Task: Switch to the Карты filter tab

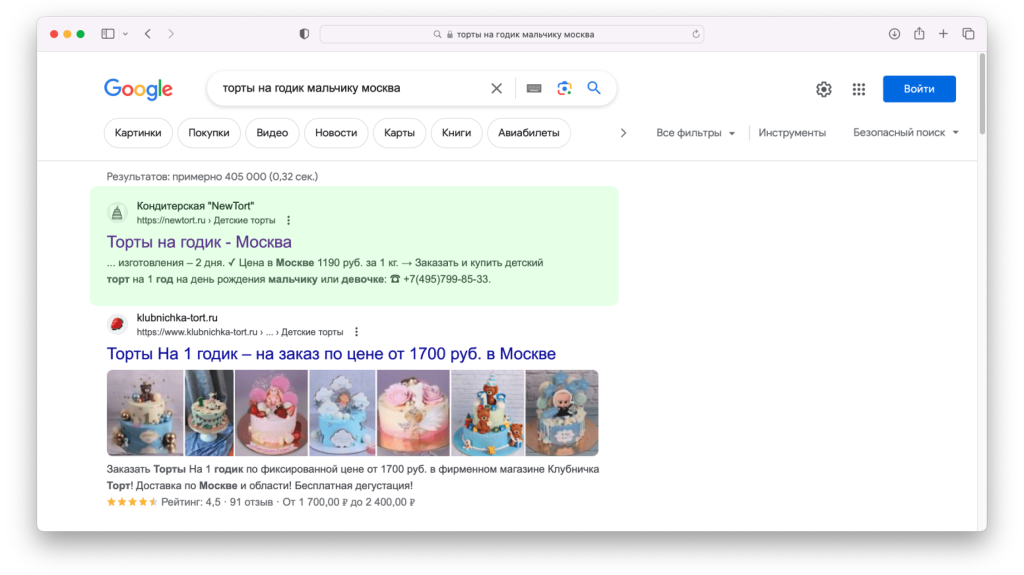Action: tap(399, 133)
